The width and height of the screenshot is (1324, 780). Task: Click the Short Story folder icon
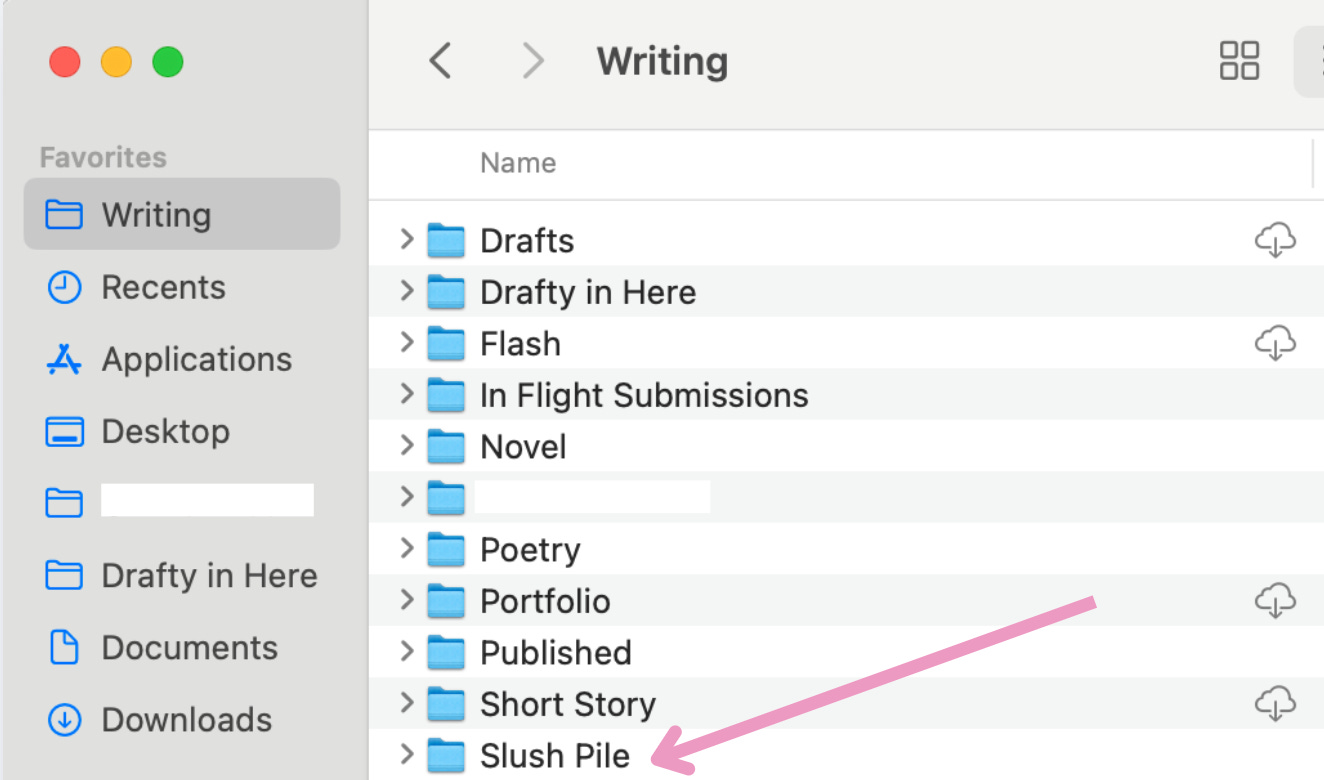click(x=446, y=703)
